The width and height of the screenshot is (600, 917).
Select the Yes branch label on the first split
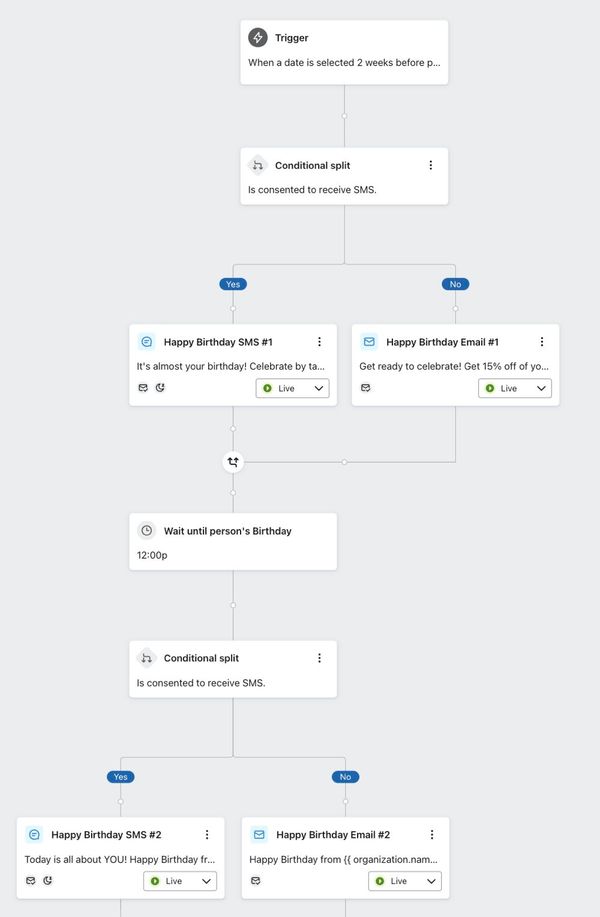click(x=233, y=284)
